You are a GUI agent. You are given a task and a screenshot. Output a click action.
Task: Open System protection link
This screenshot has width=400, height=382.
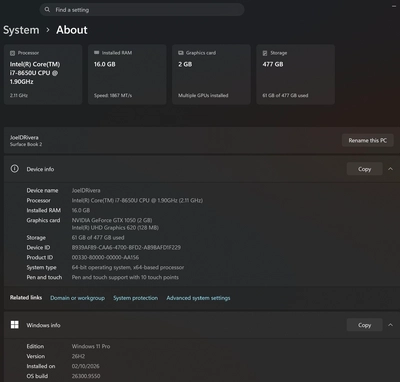coord(135,298)
